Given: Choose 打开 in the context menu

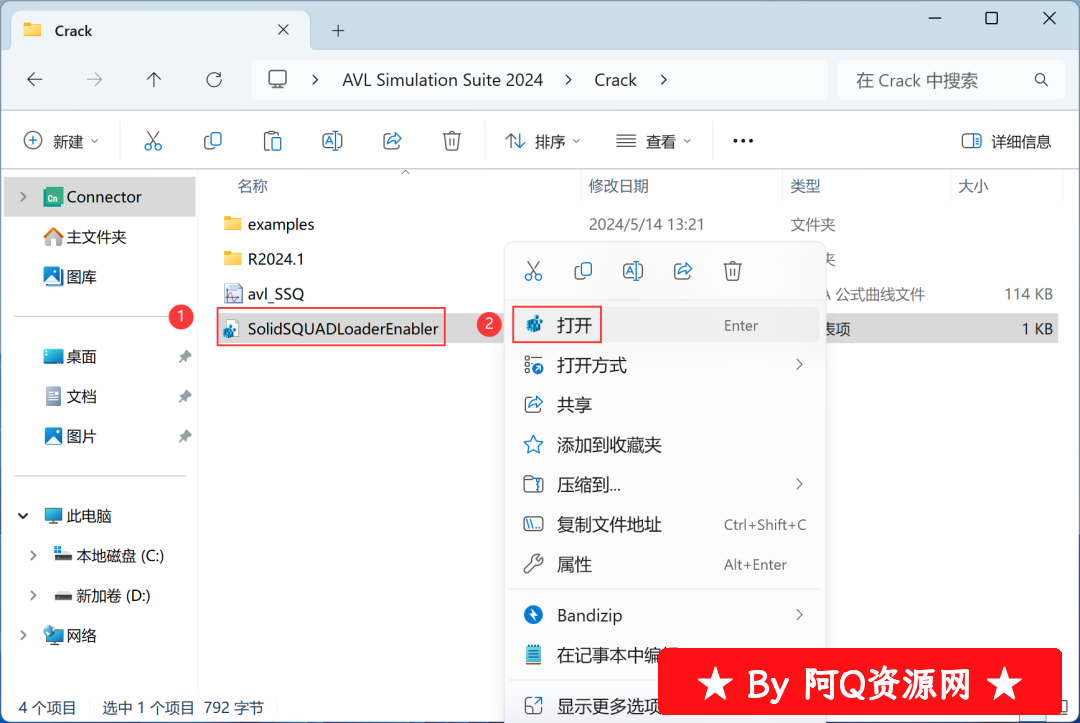Looking at the screenshot, I should point(663,324).
